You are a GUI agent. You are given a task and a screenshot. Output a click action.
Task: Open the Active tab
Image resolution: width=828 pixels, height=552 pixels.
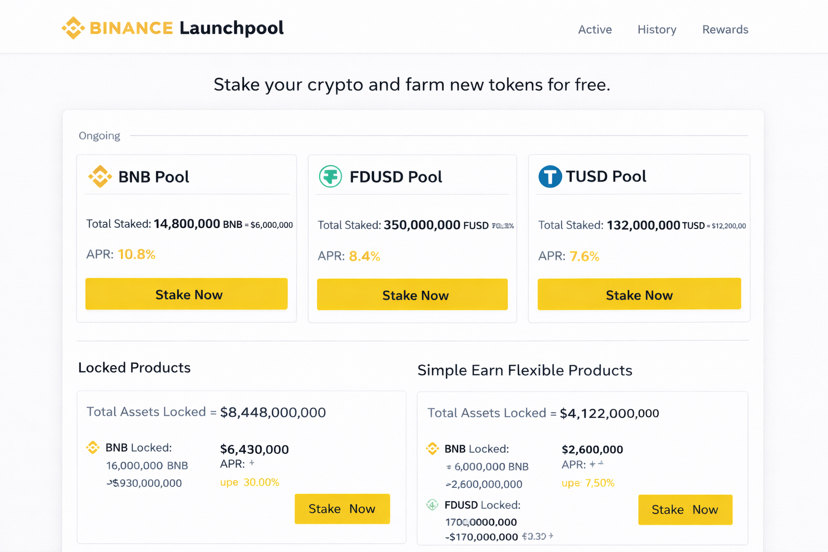click(594, 30)
